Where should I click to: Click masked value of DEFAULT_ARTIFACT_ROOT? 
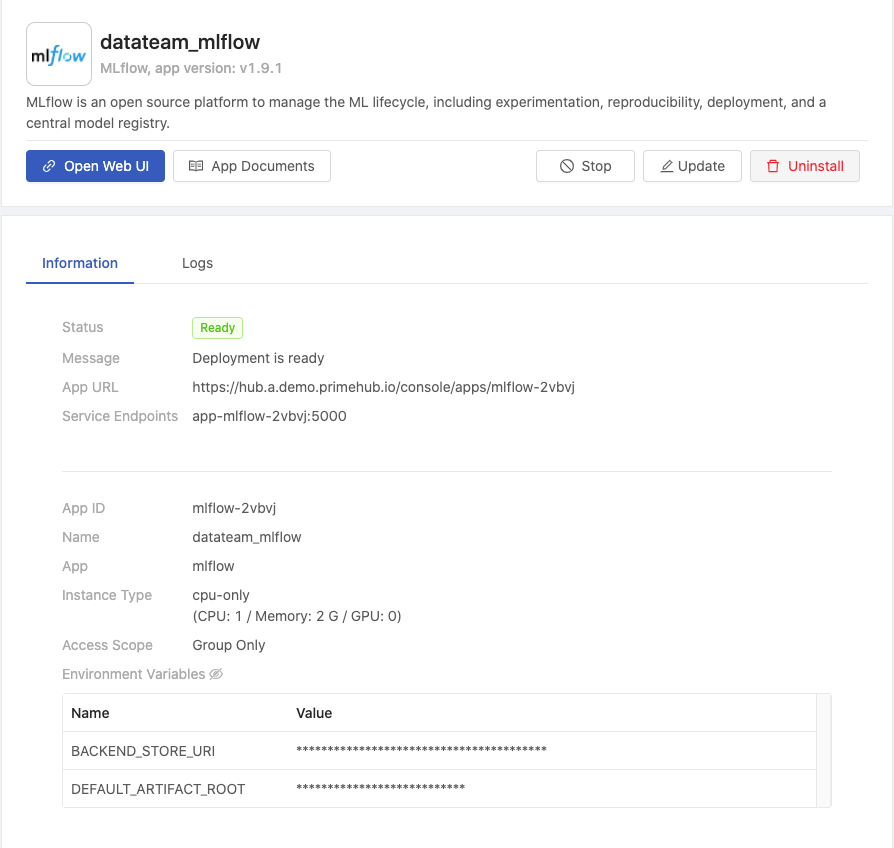[x=380, y=788]
